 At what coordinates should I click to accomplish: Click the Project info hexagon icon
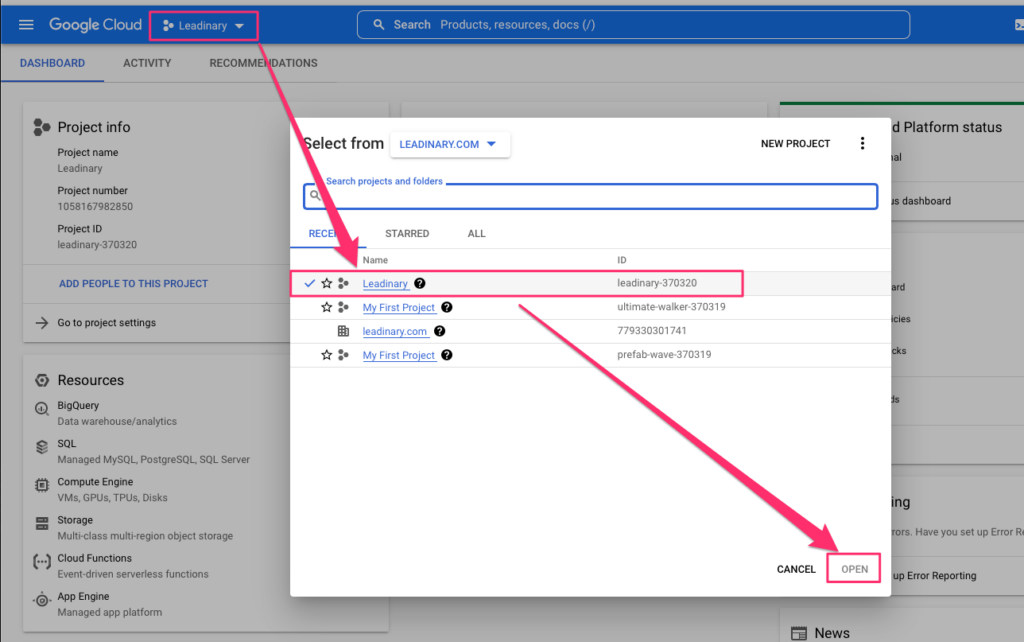(x=42, y=127)
